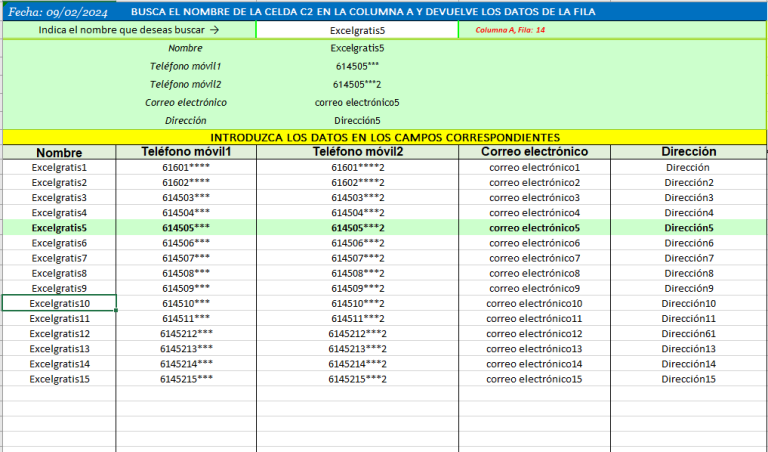Viewport: 768px width, 452px height.
Task: Click the blue title 'BUSCA EL NOMBRE DE LA CELDA C2'
Action: click(x=363, y=12)
